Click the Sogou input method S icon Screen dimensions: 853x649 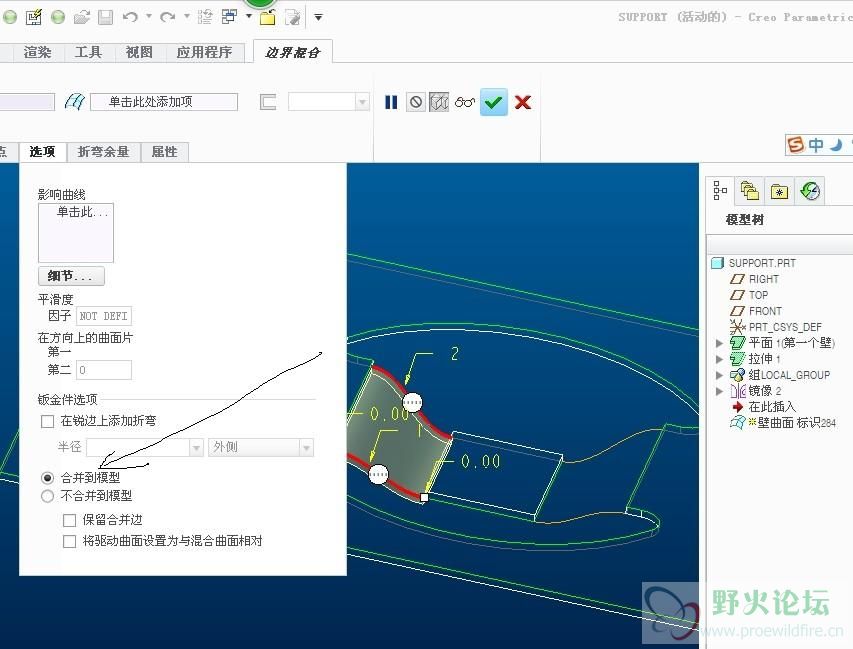pyautogui.click(x=795, y=145)
